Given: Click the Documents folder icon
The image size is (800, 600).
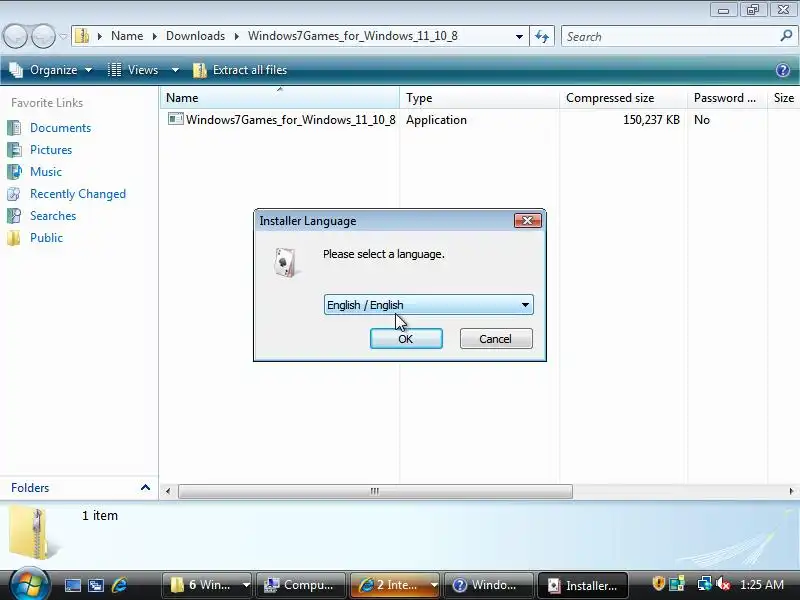Looking at the screenshot, I should coord(14,128).
